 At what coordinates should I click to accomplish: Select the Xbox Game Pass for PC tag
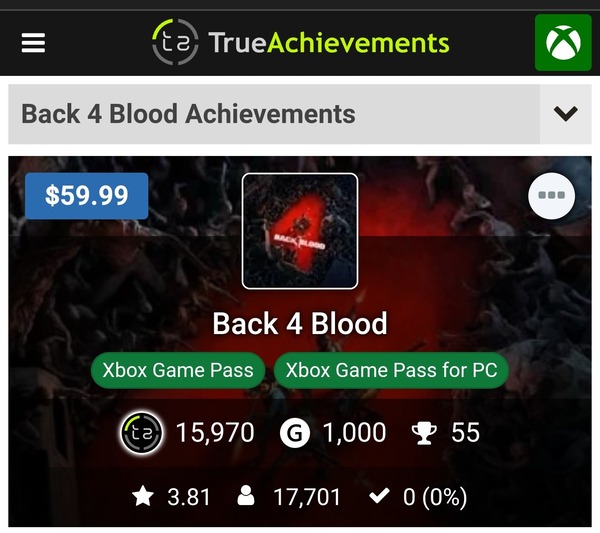pos(391,370)
